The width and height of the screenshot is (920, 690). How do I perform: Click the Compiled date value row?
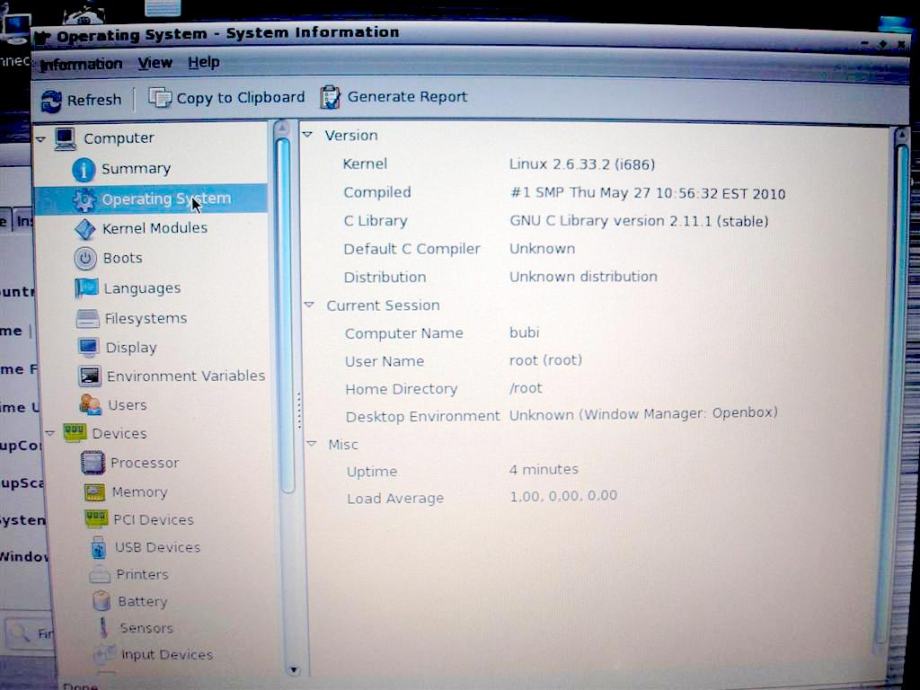tap(648, 193)
